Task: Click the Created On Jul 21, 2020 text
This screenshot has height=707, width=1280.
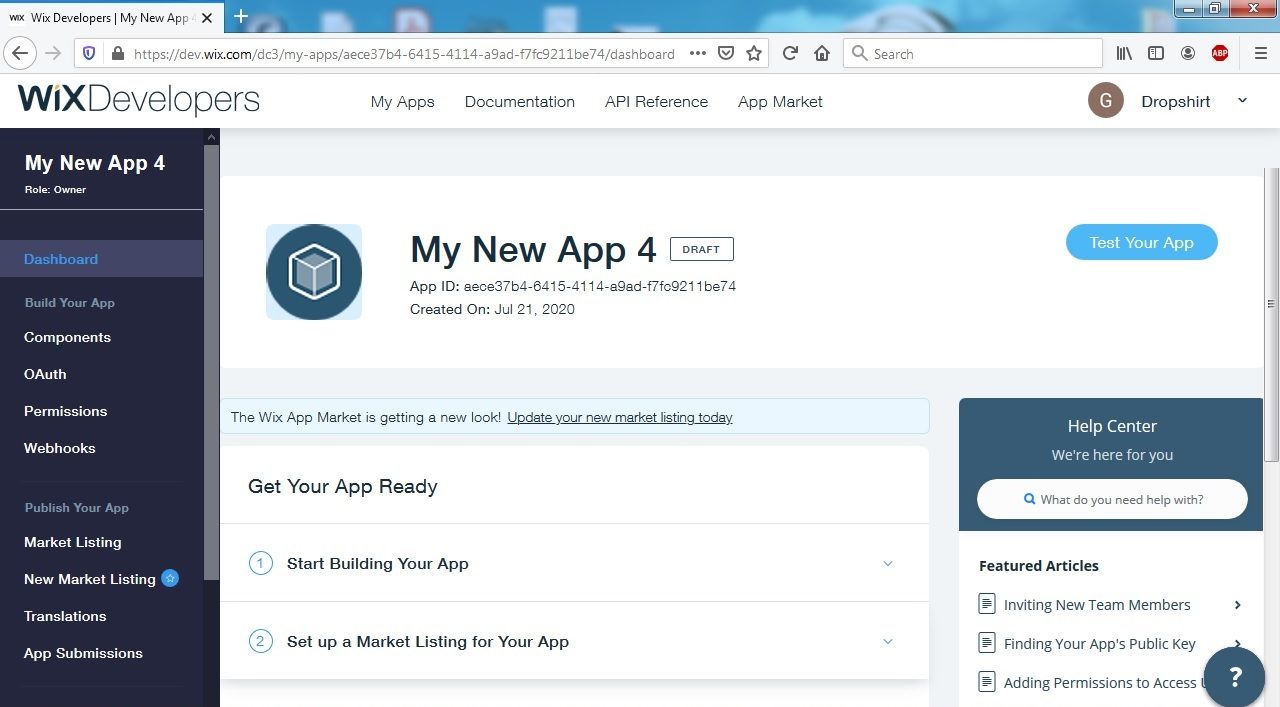Action: (x=492, y=309)
